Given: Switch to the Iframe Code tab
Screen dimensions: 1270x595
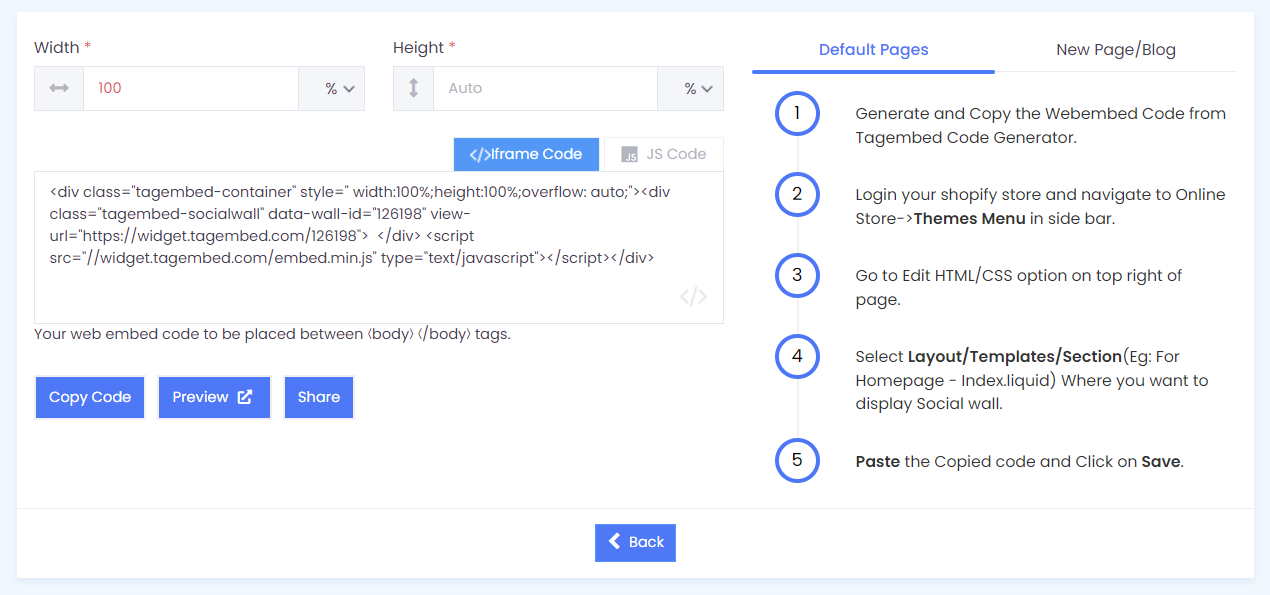Looking at the screenshot, I should pos(526,154).
